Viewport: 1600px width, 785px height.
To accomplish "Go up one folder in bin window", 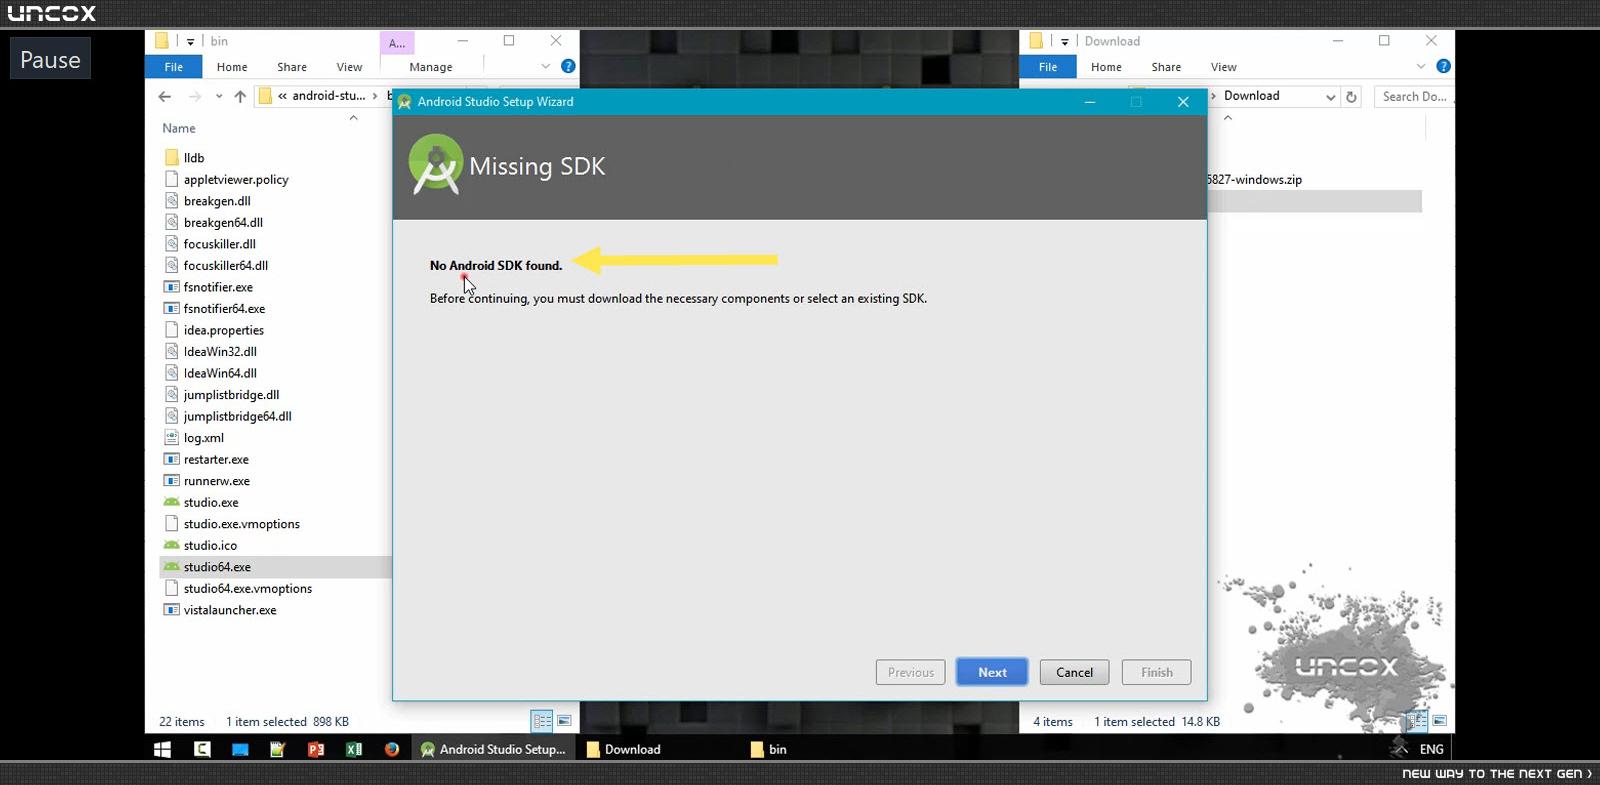I will (x=240, y=96).
